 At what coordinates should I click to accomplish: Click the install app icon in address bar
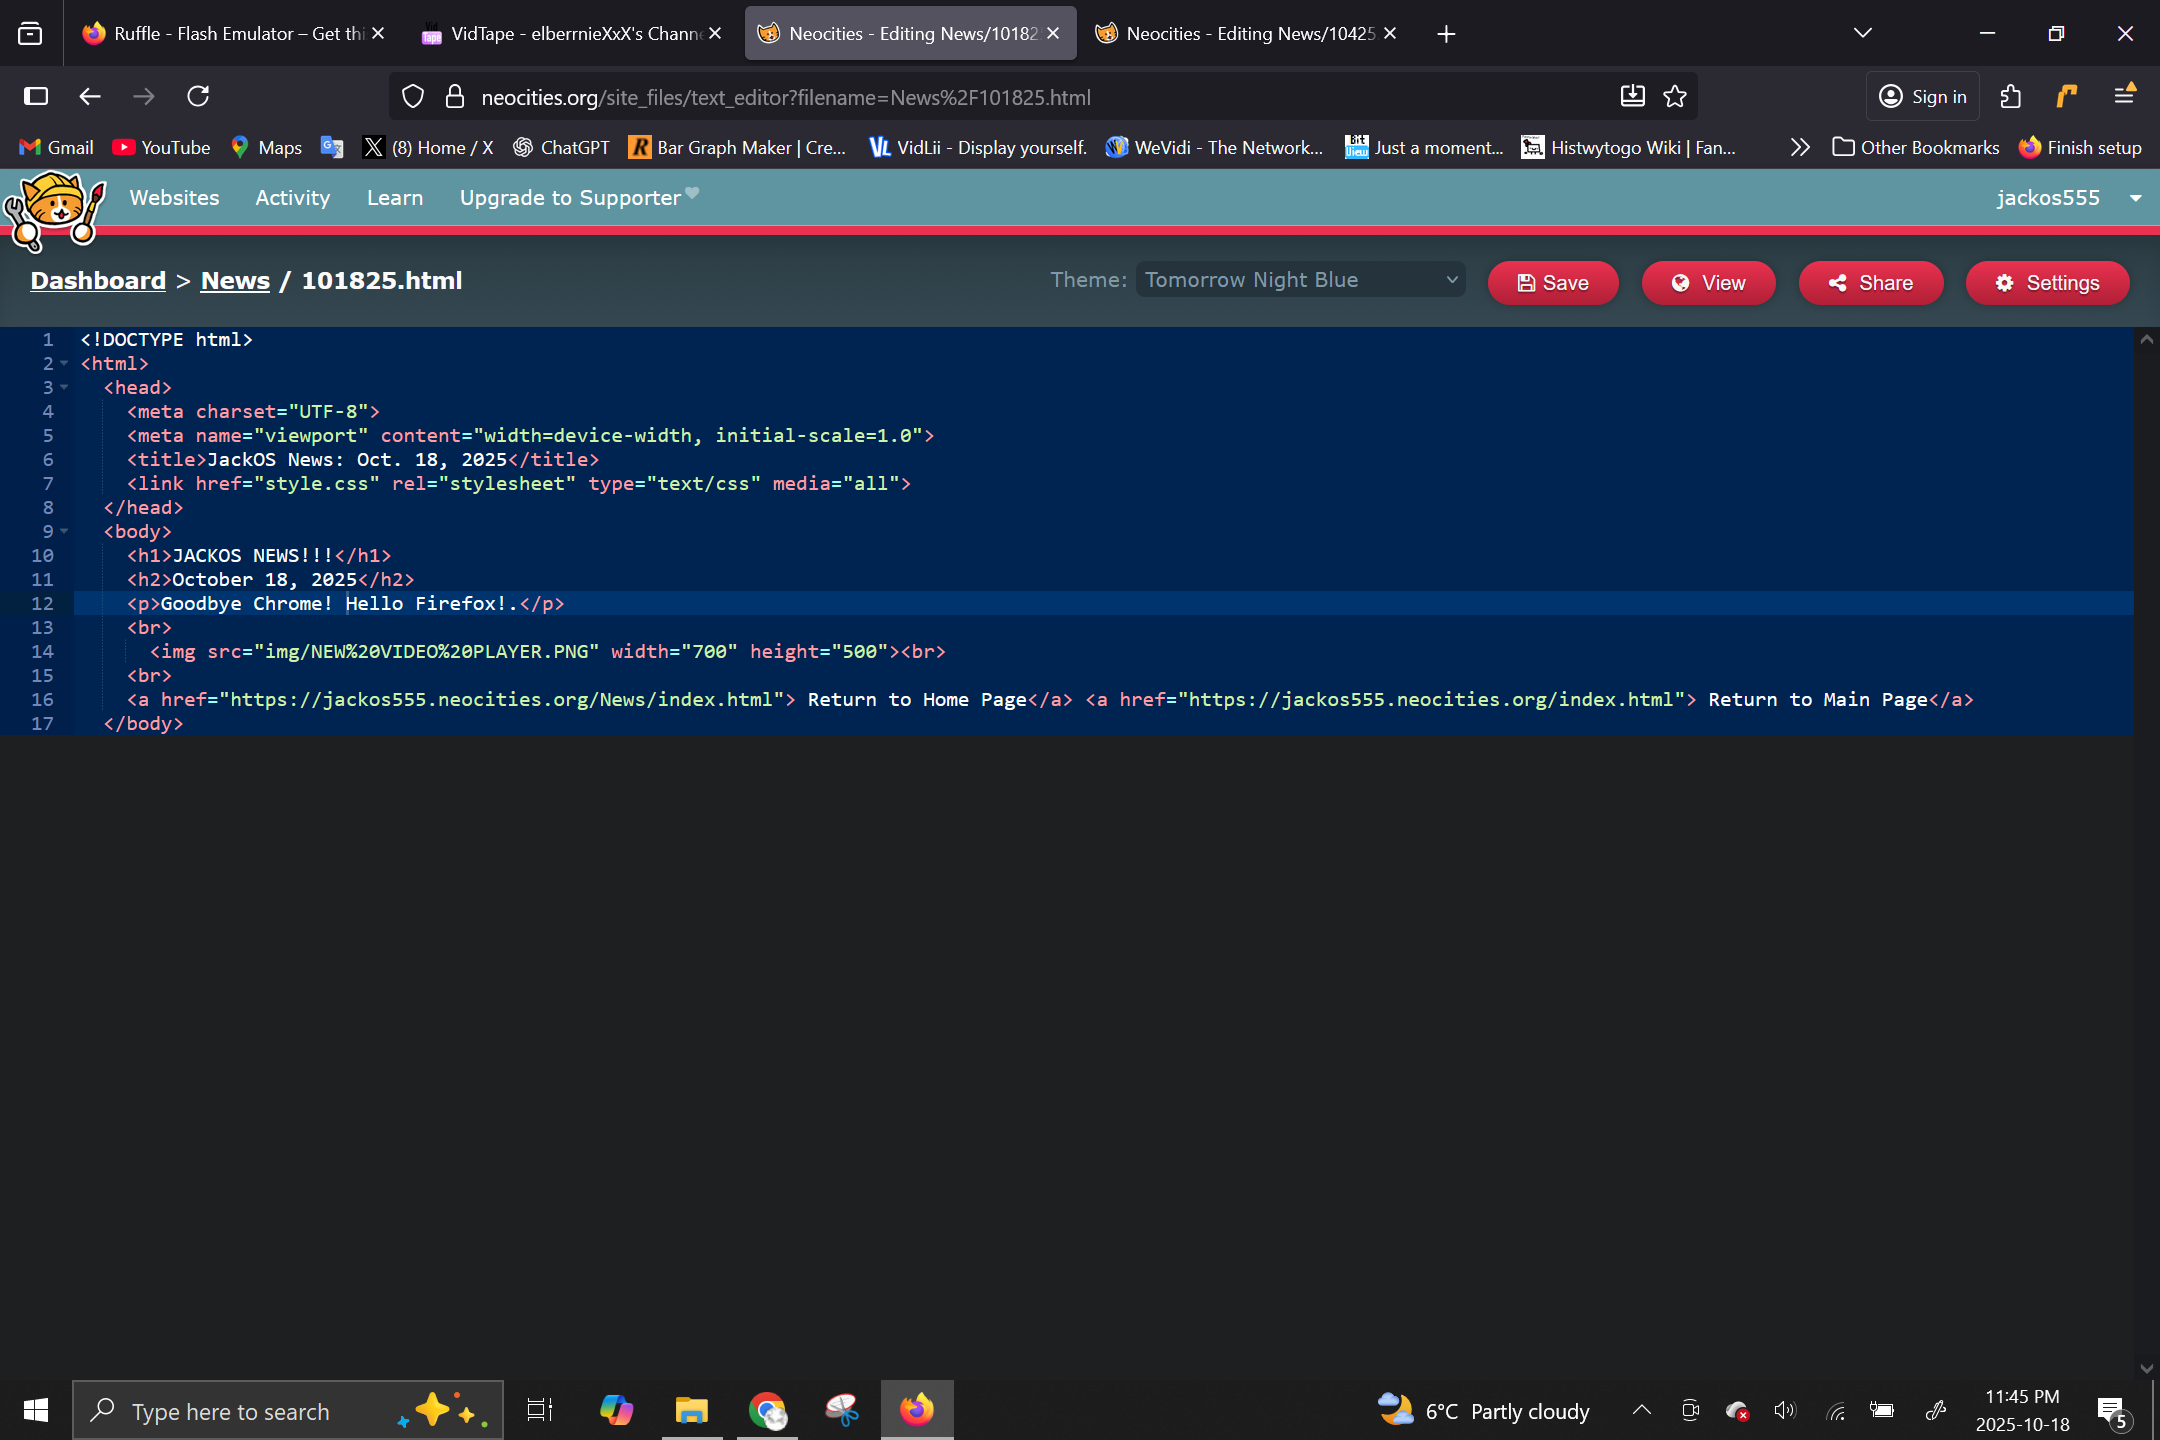[x=1632, y=97]
